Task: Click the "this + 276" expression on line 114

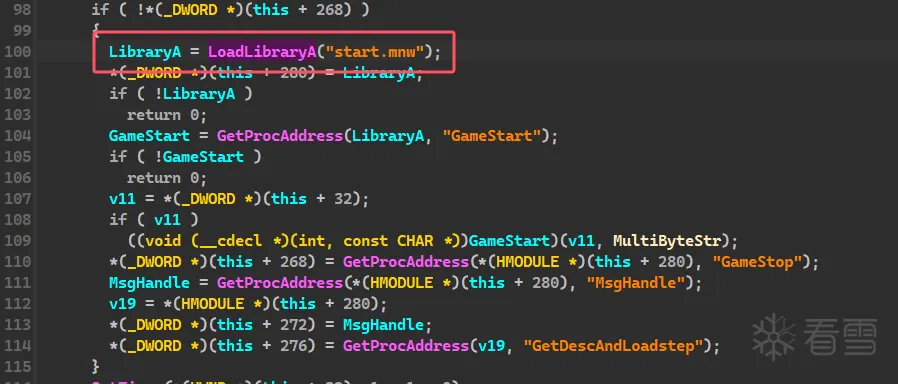Action: (x=262, y=346)
